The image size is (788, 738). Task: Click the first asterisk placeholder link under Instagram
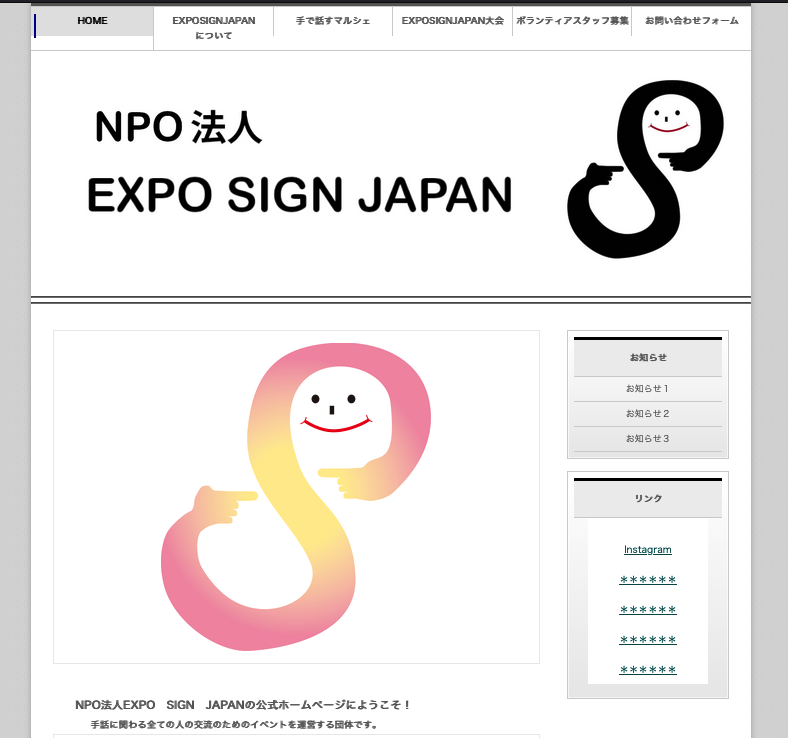click(x=647, y=580)
